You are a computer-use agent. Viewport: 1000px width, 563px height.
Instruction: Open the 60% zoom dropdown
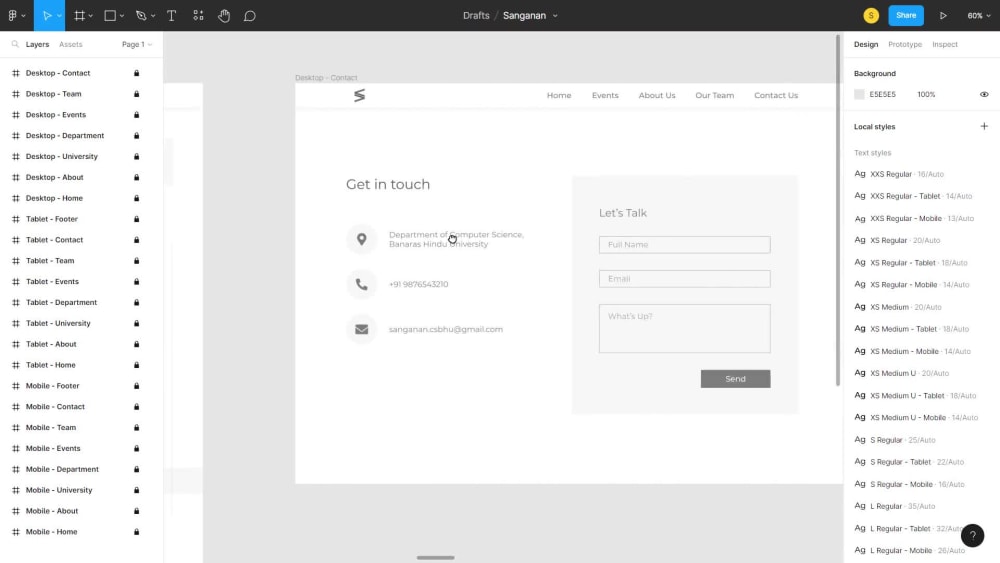[x=979, y=15]
